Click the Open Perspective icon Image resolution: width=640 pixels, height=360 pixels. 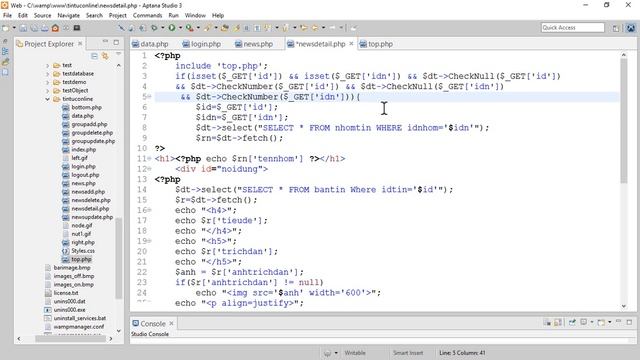click(616, 28)
